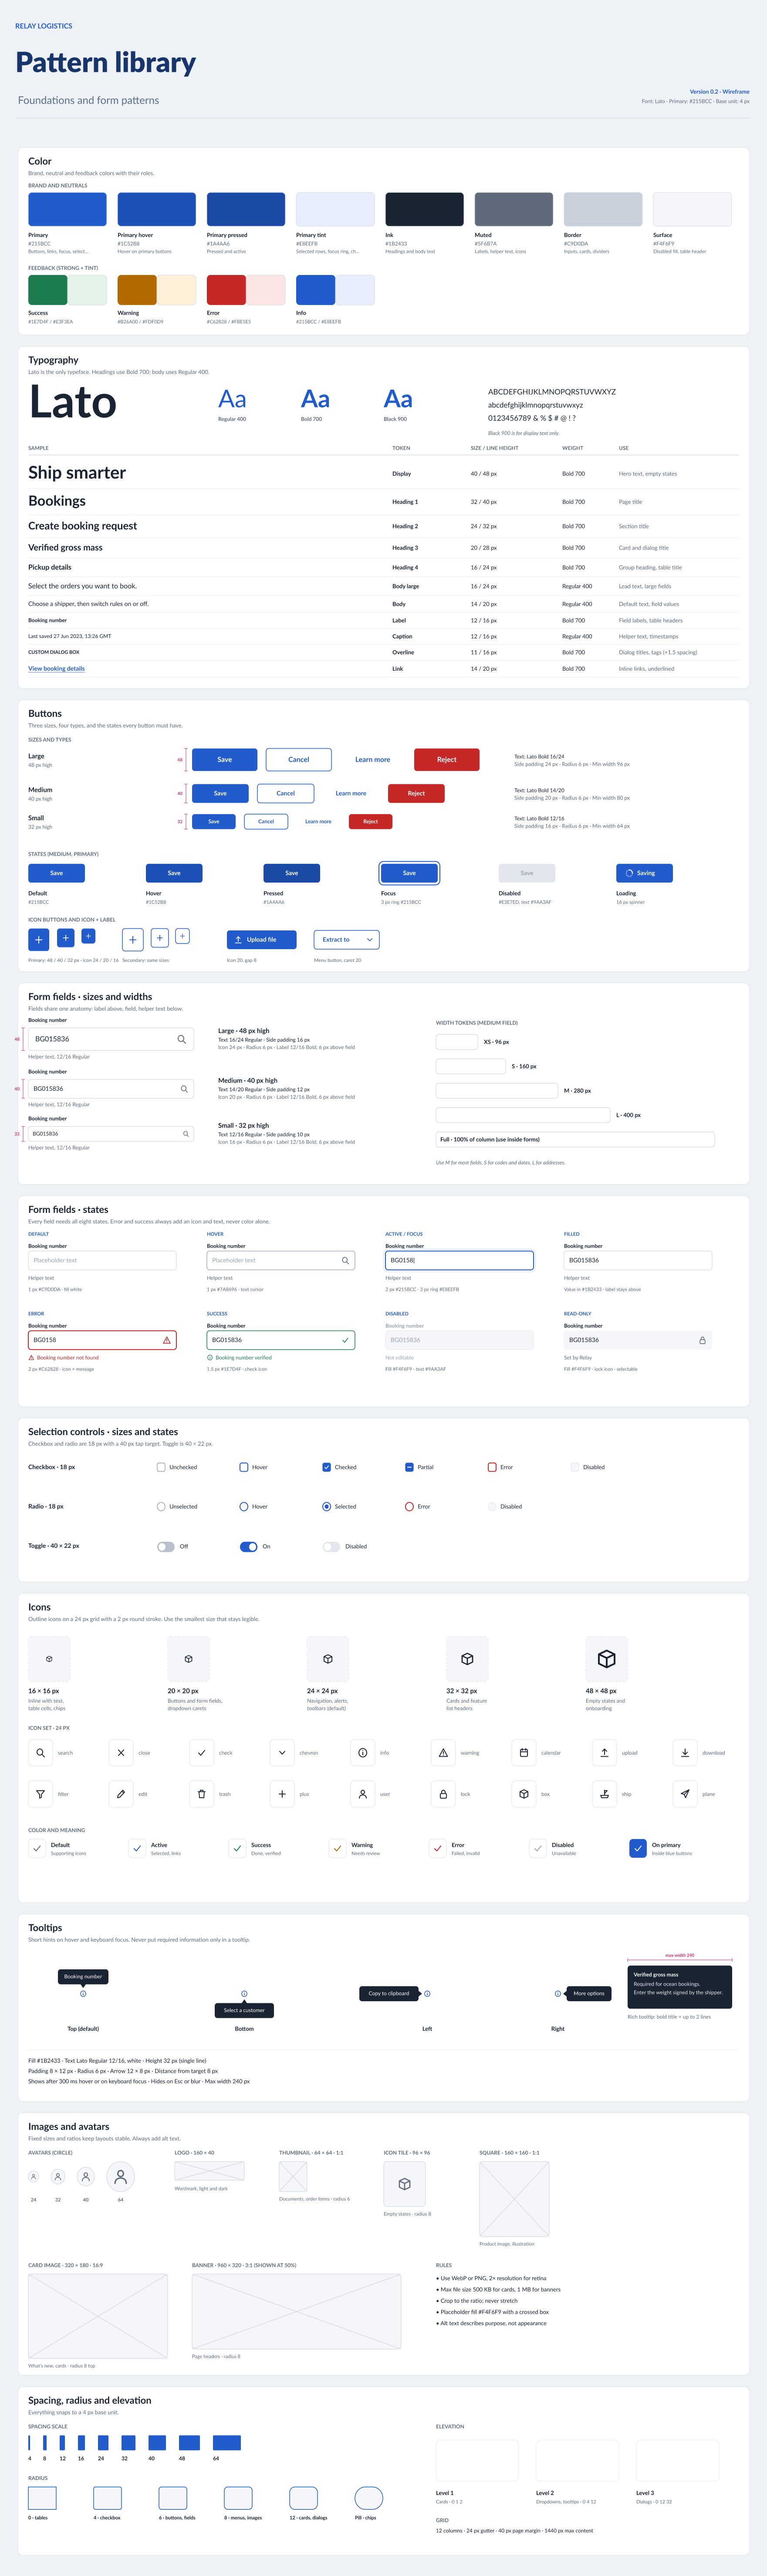Click the edit pencil icon tile

(x=121, y=1794)
